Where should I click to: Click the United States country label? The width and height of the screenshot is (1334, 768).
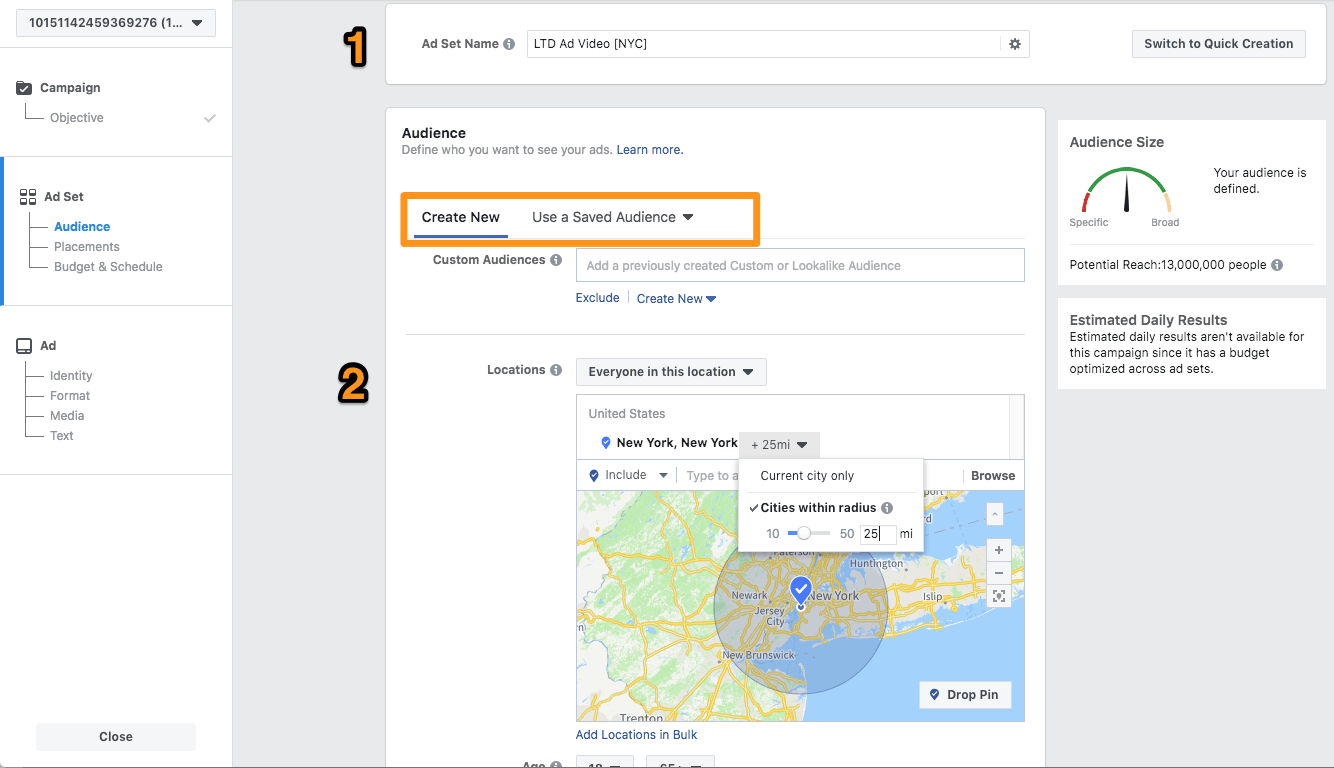coord(627,414)
